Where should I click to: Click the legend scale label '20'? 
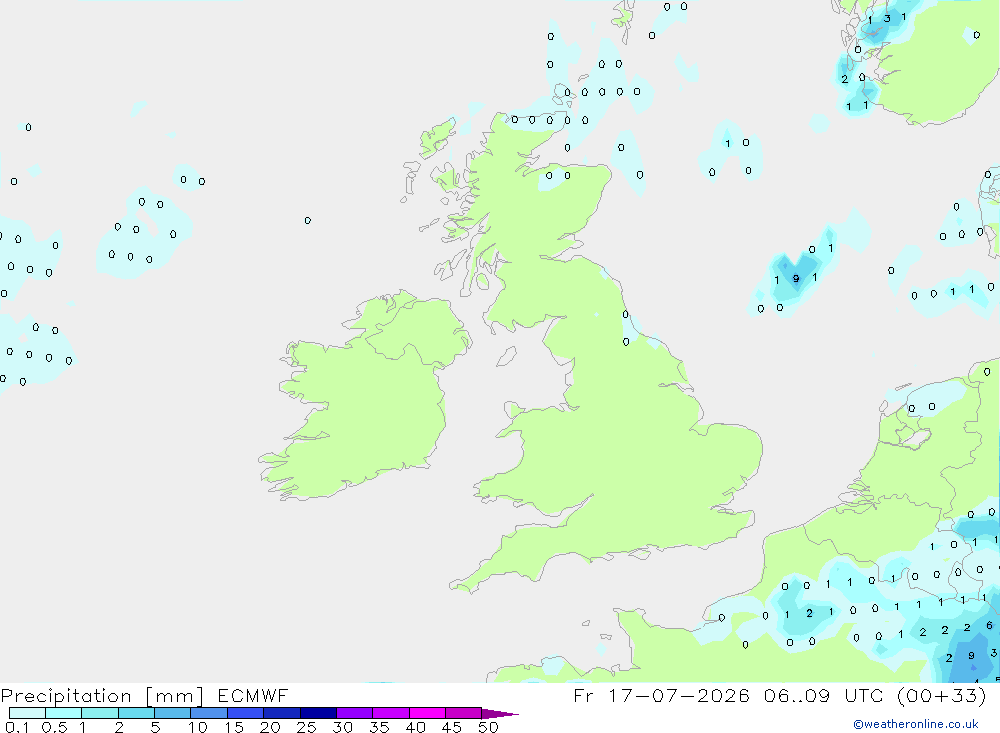[x=270, y=727]
